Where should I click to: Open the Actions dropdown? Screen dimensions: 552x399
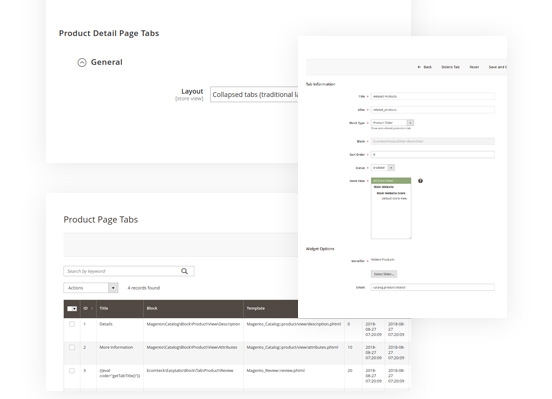(90, 288)
